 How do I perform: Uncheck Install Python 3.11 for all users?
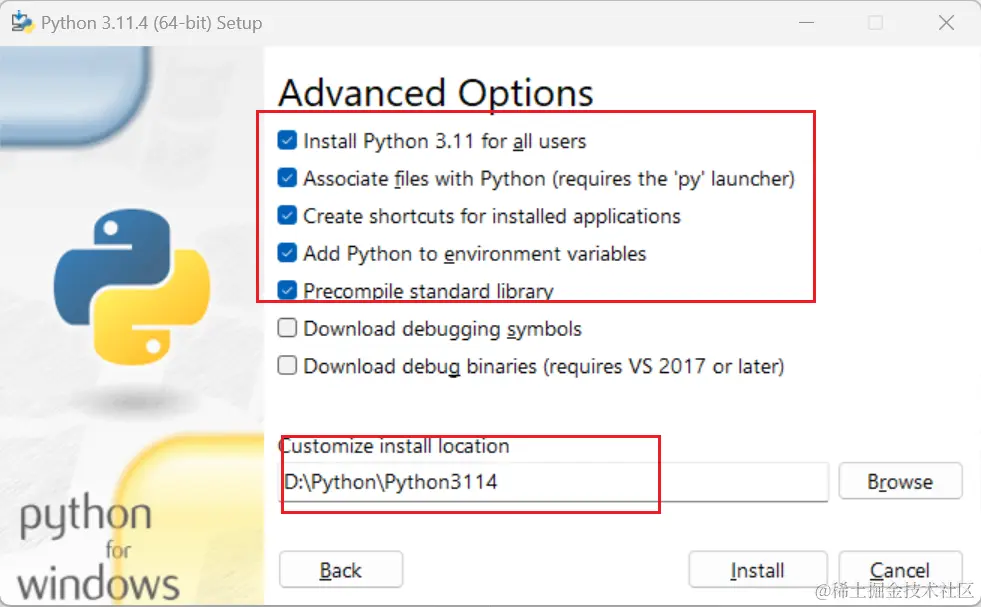coord(287,141)
